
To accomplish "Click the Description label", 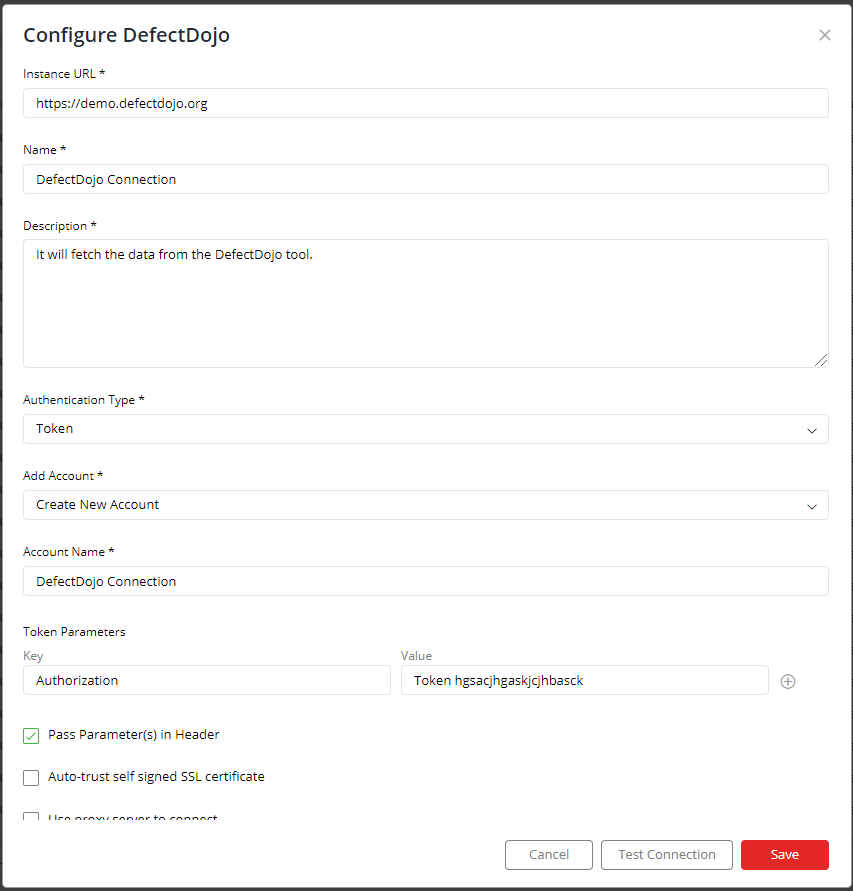I will tap(60, 226).
